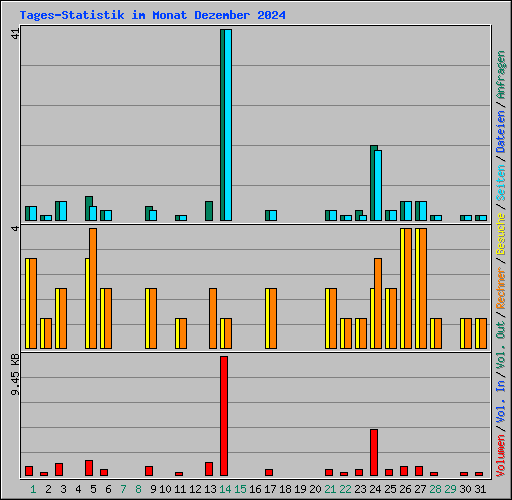Image resolution: width=512 pixels, height=500 pixels.
Task: Select the tall orange bar for day 5
Action: point(93,289)
